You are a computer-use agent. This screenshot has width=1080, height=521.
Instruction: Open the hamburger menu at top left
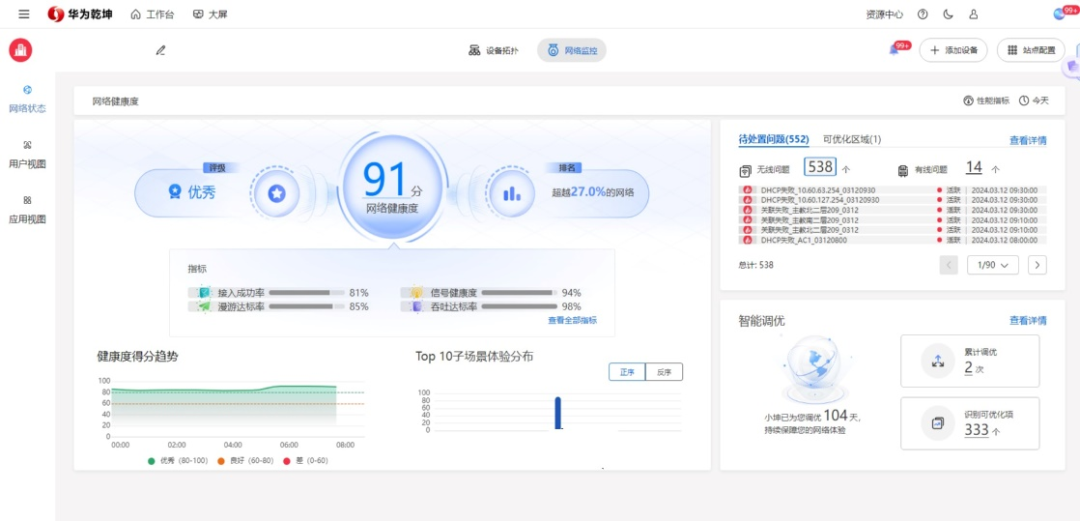pyautogui.click(x=24, y=14)
